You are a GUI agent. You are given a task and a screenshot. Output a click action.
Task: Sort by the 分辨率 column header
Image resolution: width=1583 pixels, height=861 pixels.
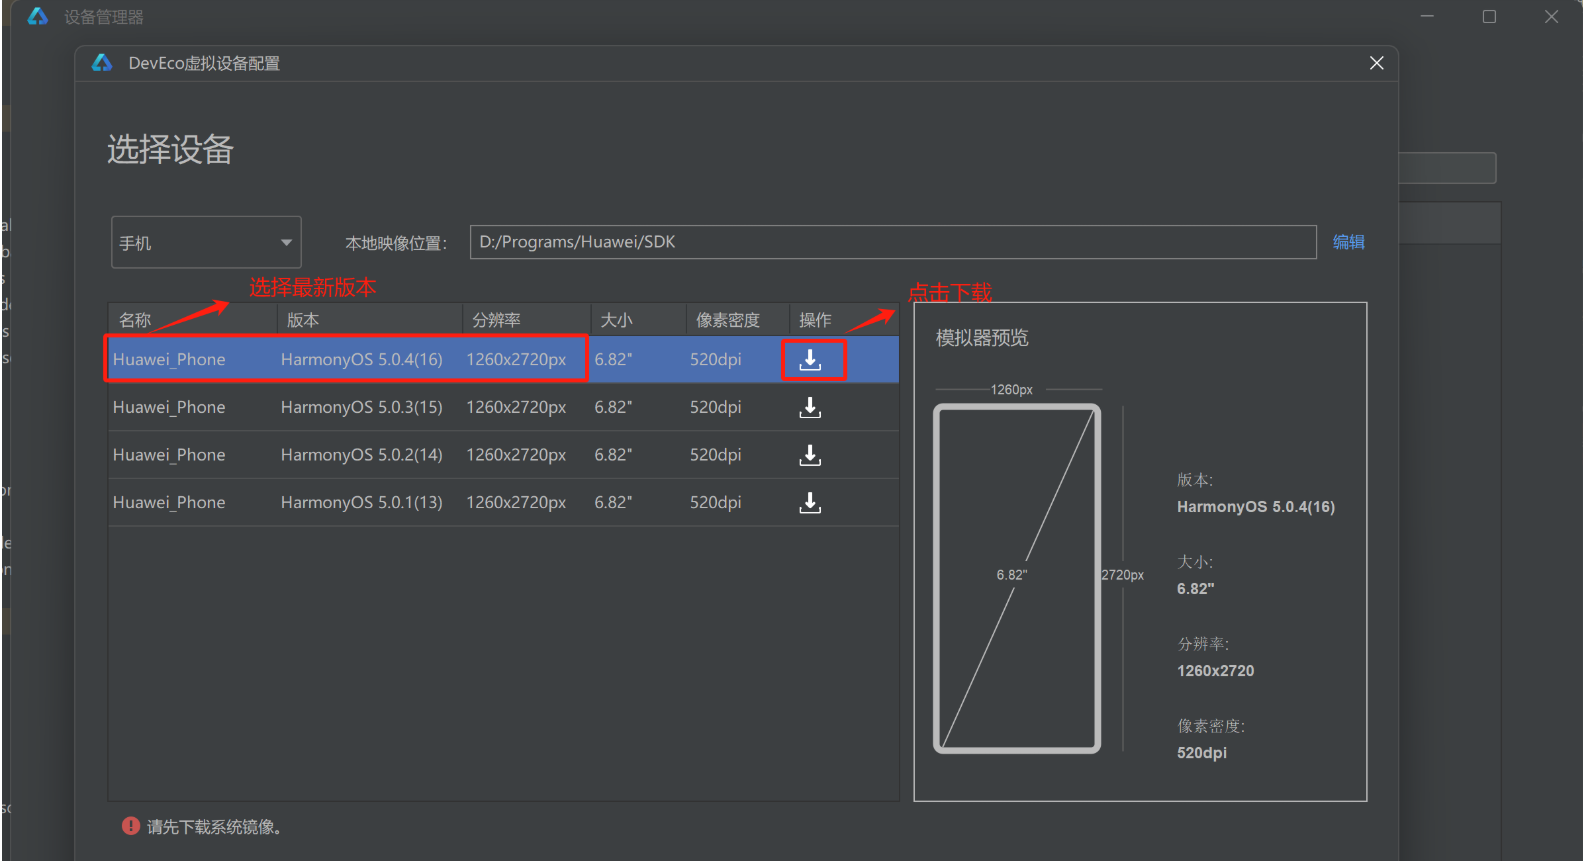[x=526, y=320]
